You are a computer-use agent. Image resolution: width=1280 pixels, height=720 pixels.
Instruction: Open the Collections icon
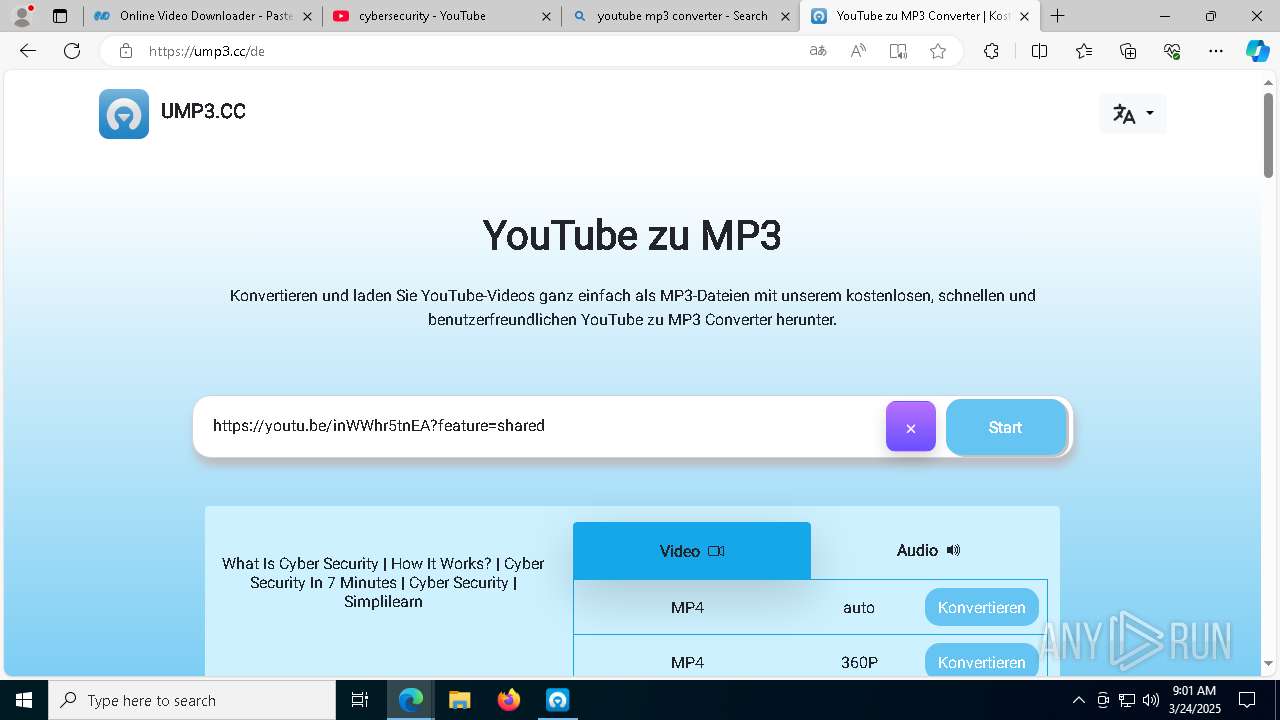tap(1128, 51)
